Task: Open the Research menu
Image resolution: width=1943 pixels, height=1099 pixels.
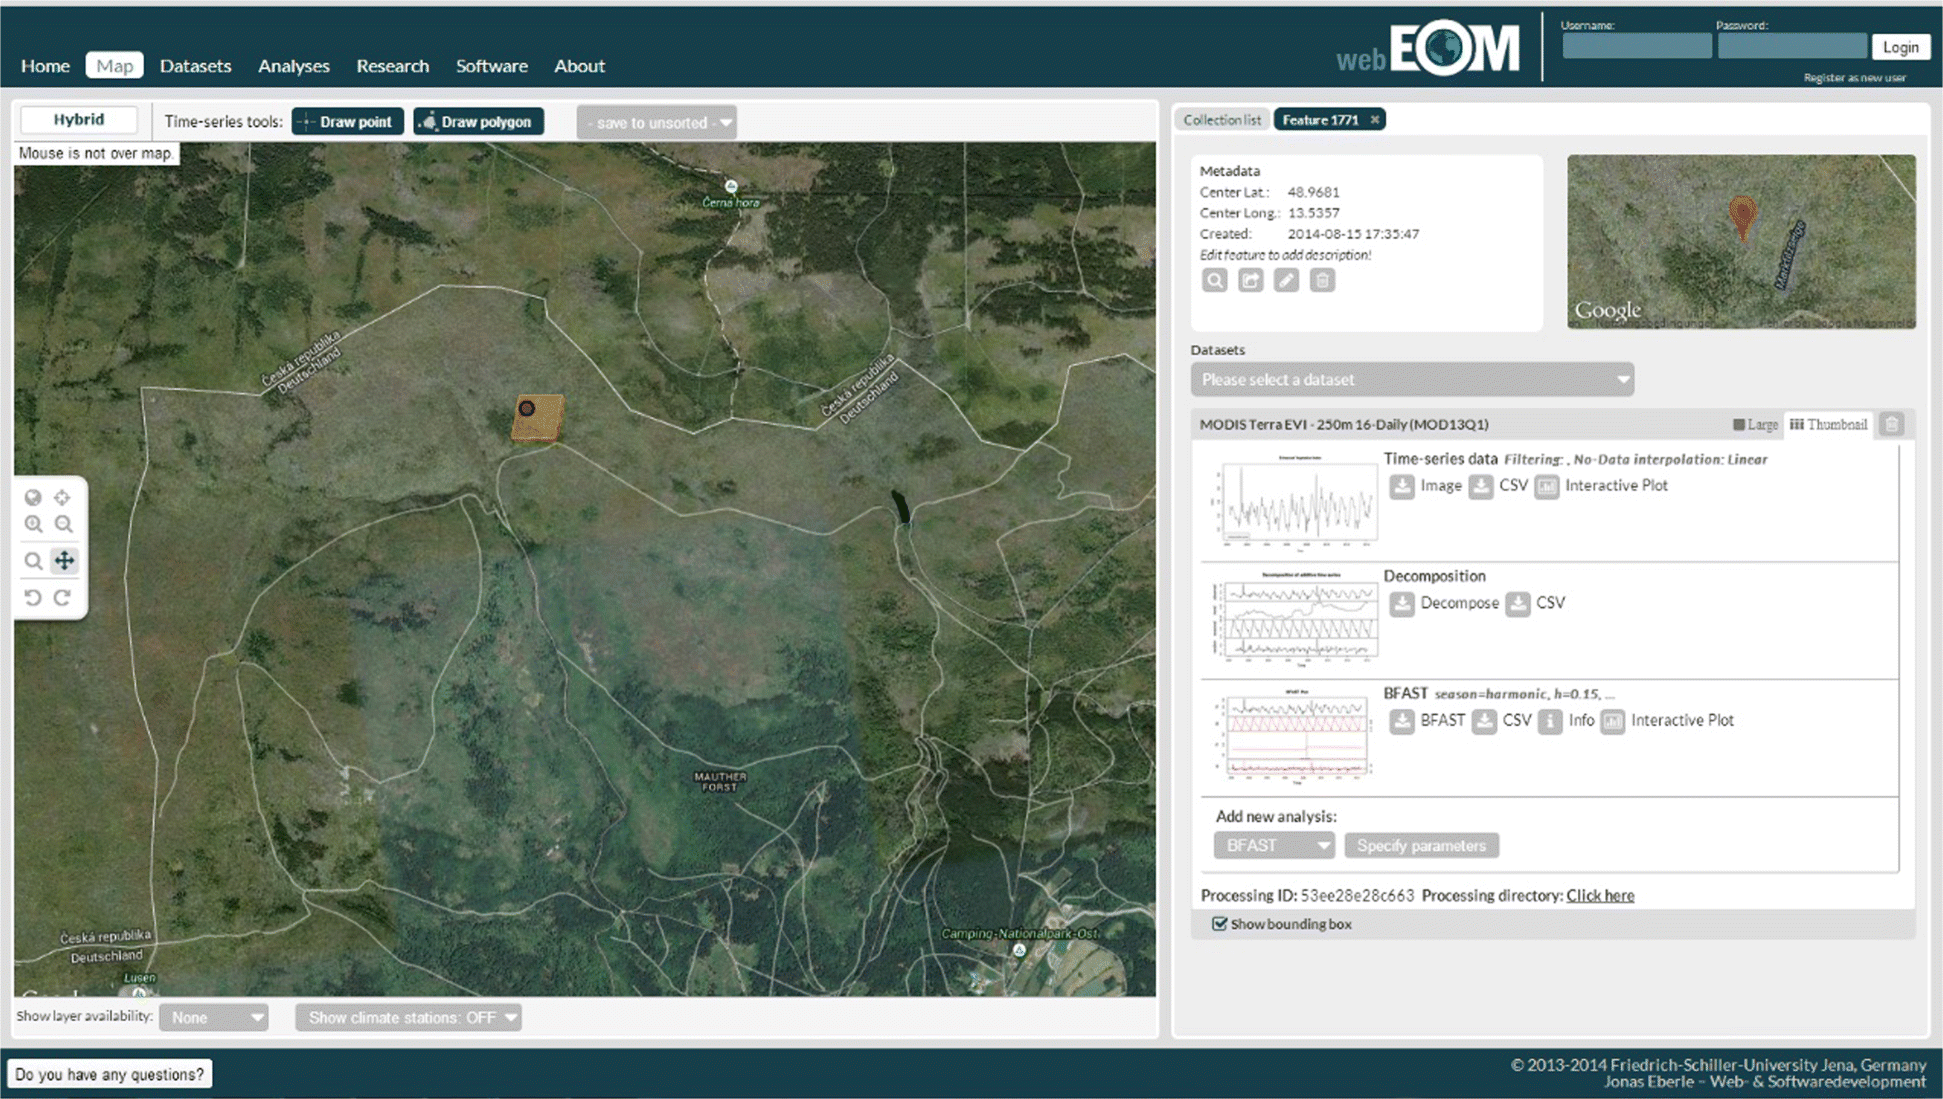Action: coord(392,66)
